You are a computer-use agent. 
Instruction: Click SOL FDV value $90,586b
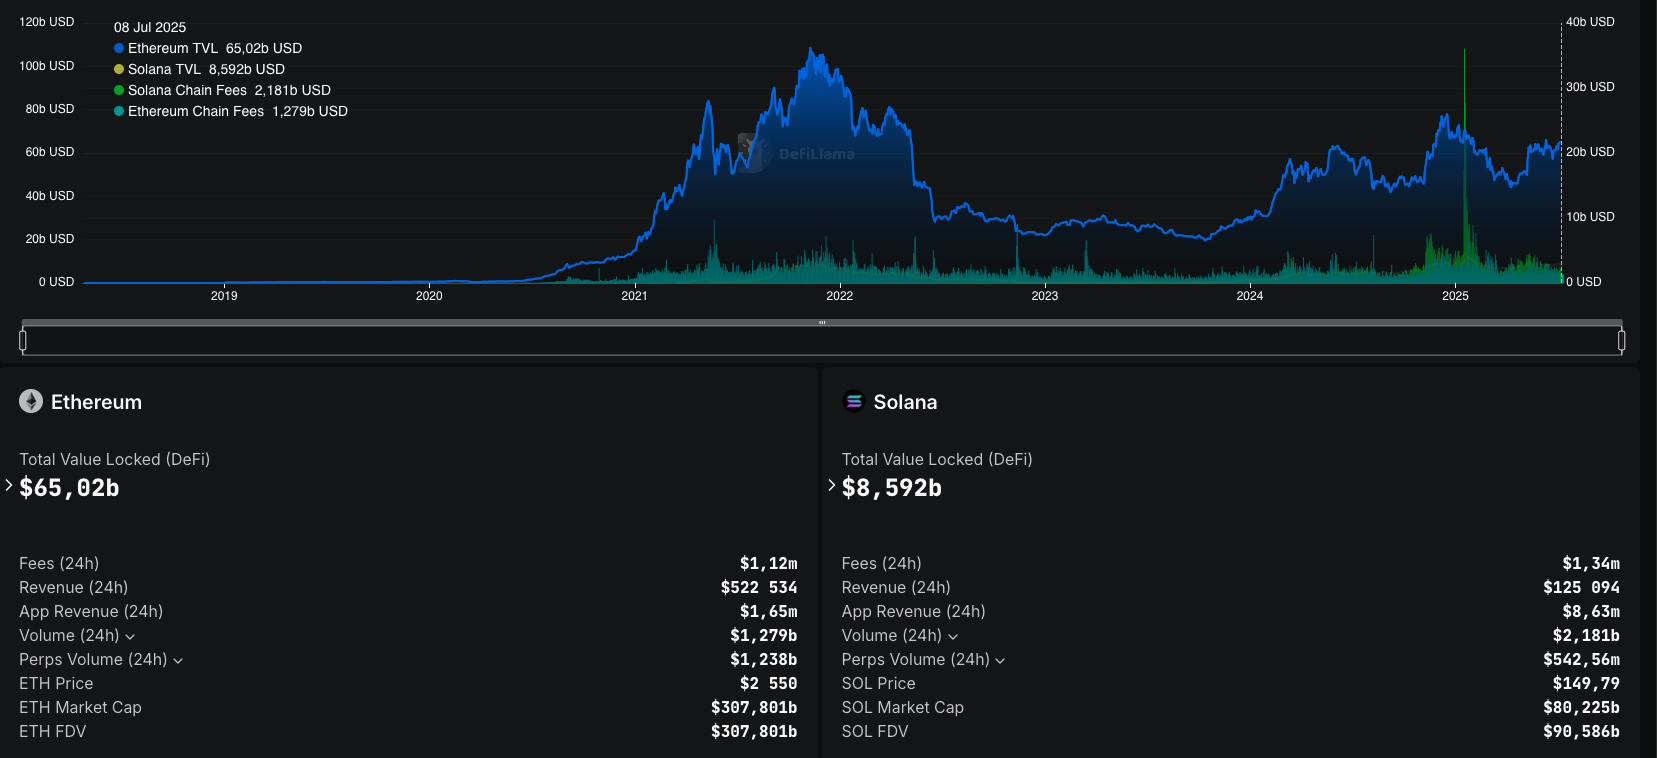(1581, 732)
